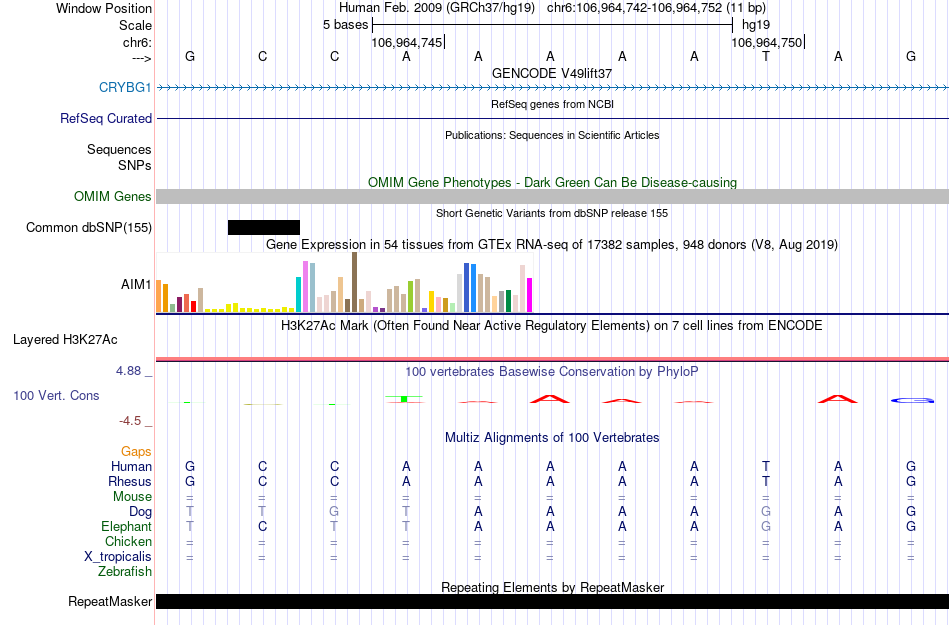Click the Scale ruler label
The image size is (950, 625).
[135, 25]
